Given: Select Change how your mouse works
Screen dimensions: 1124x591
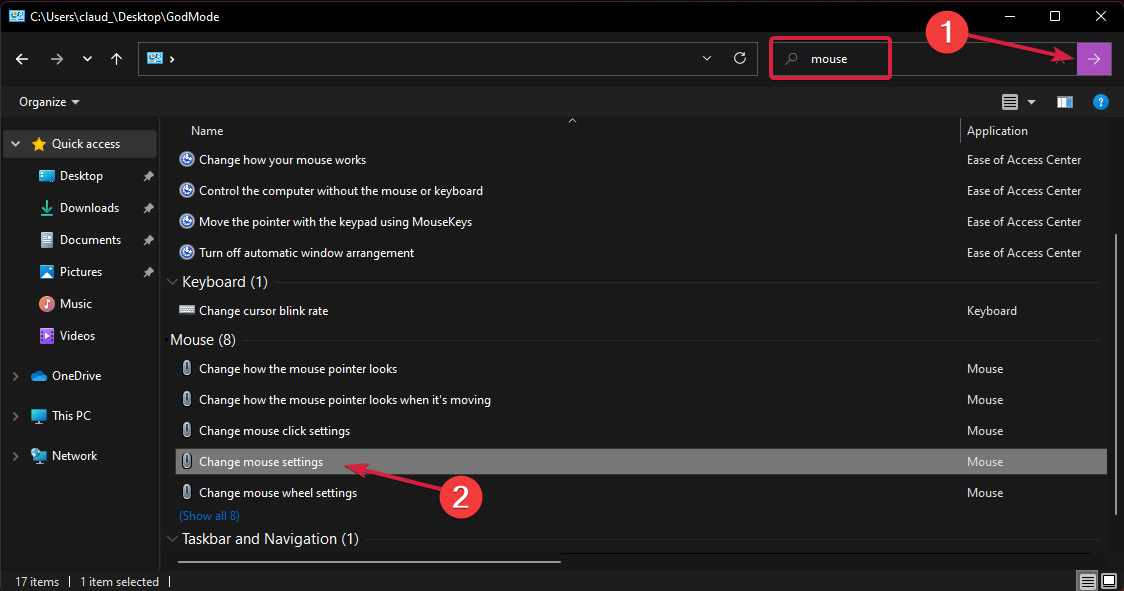Looking at the screenshot, I should coord(282,160).
